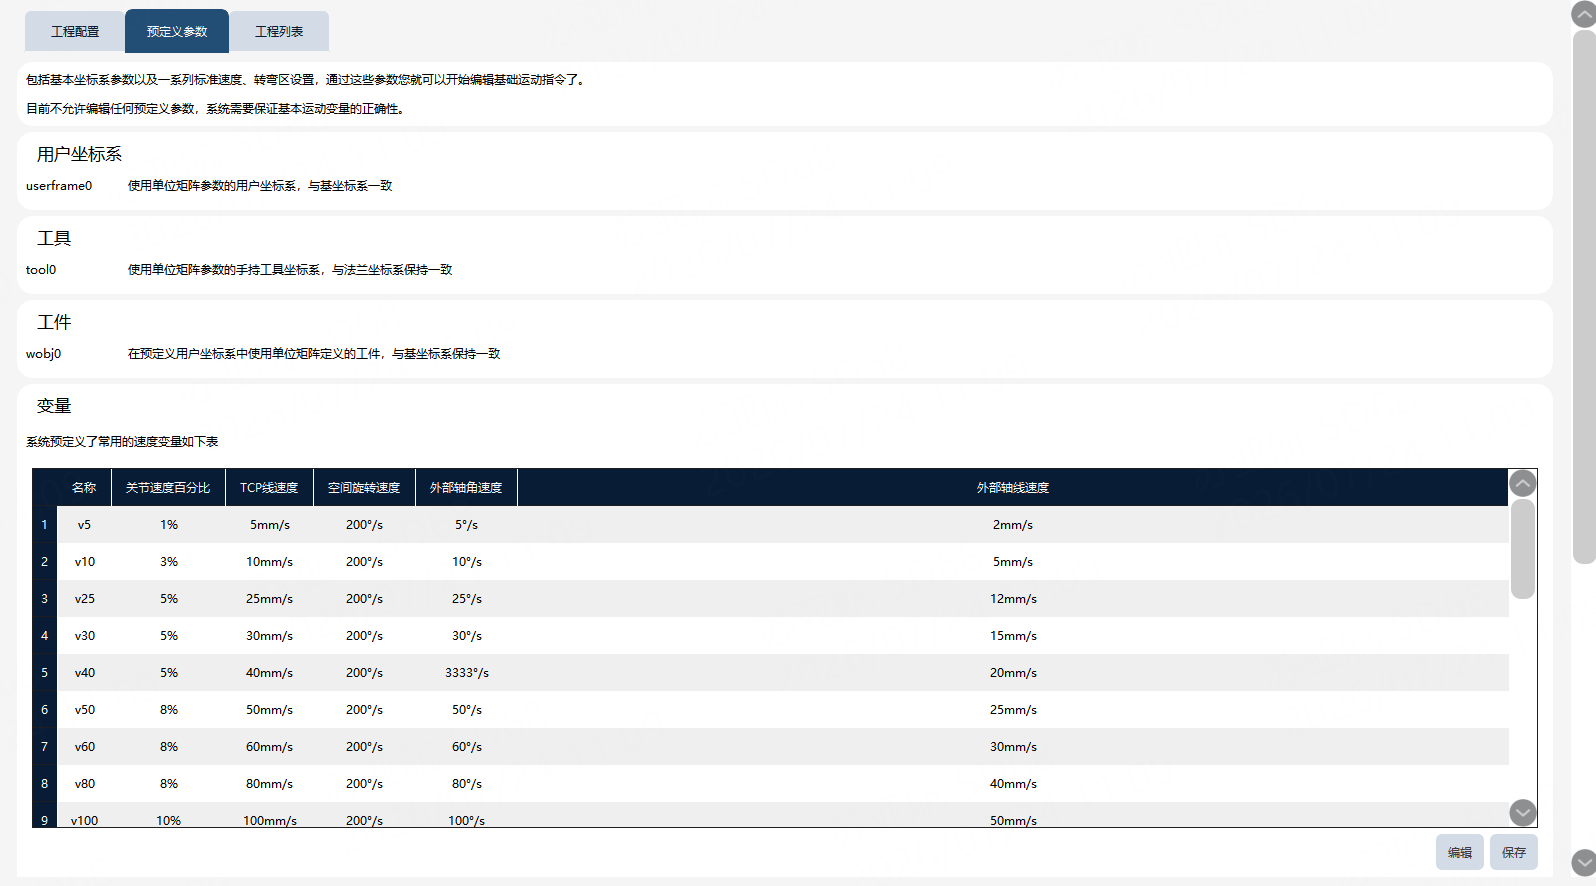Click the 保存 button

click(x=1514, y=852)
